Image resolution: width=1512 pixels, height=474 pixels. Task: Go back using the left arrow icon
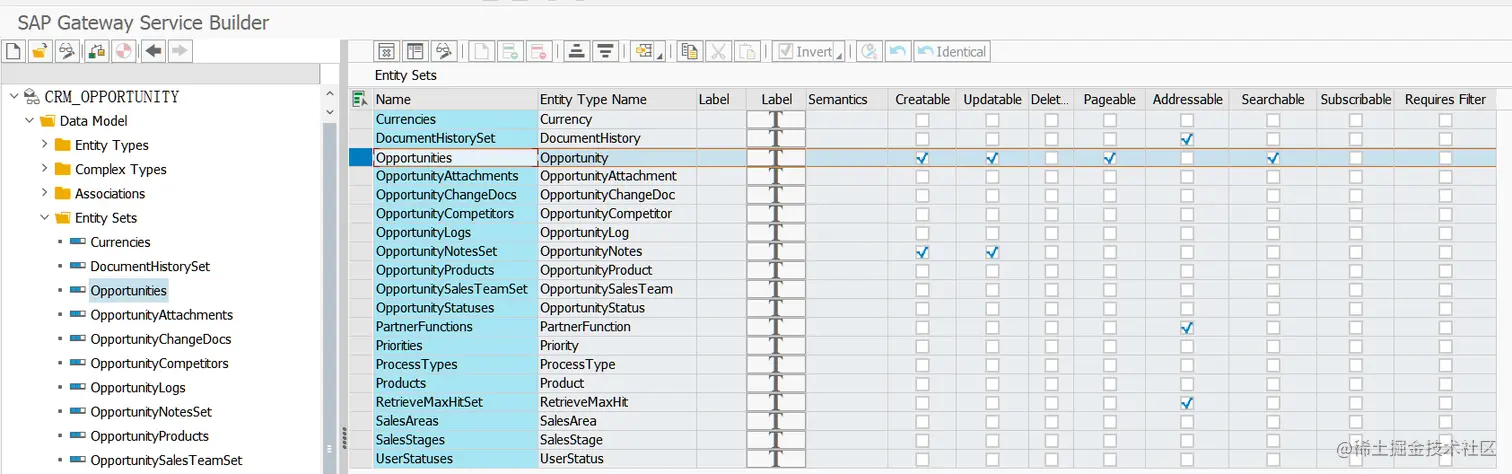coord(153,51)
